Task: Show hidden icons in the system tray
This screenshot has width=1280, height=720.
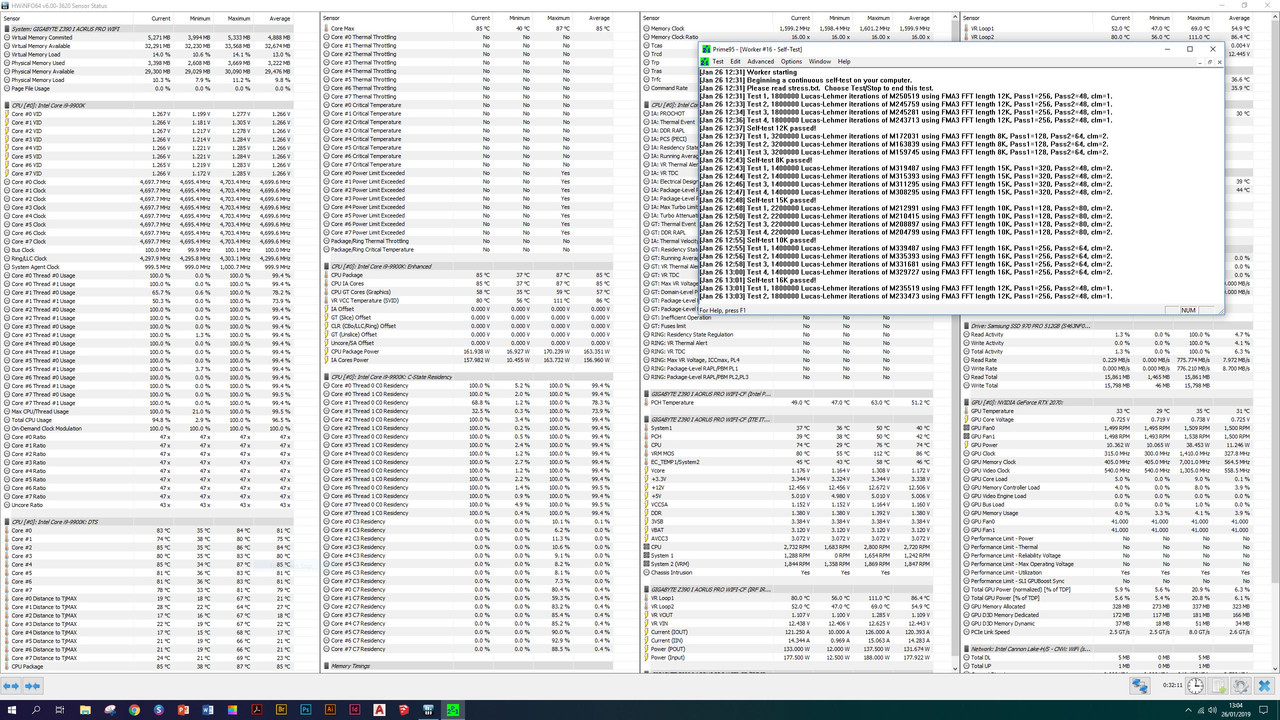Action: pos(1188,709)
